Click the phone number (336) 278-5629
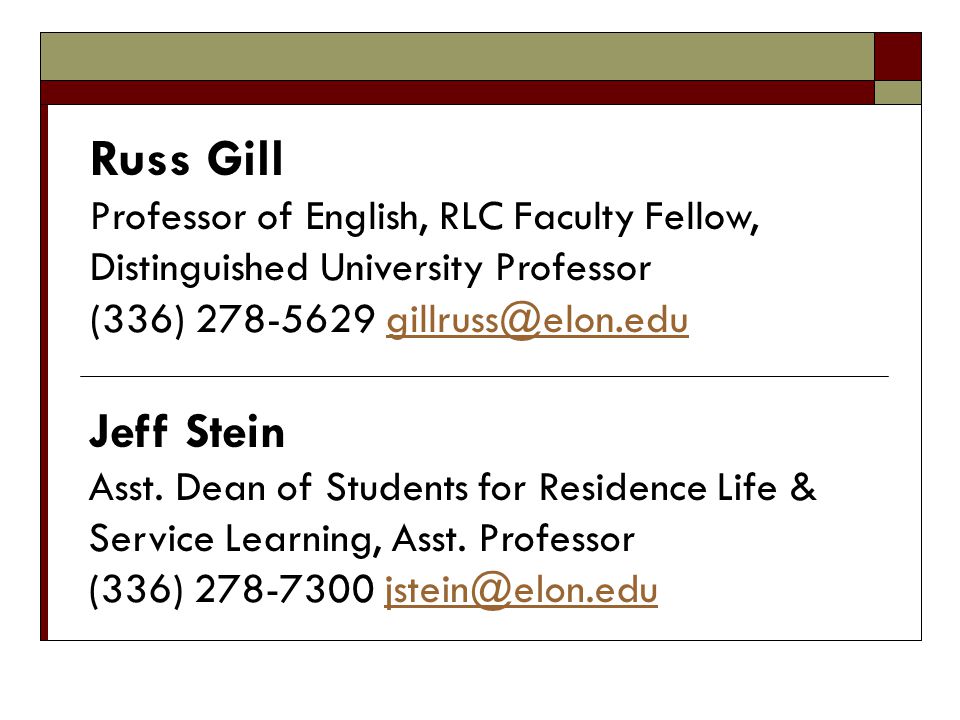Screen dimensions: 960x720 232,320
